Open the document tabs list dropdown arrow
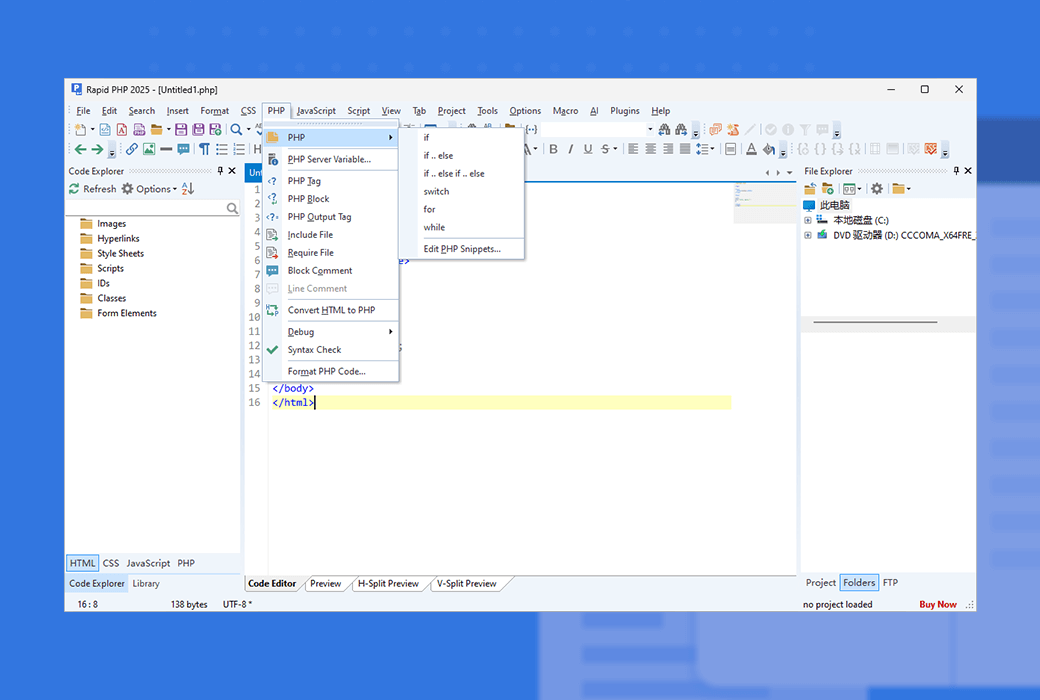Screen dimensions: 1040x700 click(x=789, y=173)
